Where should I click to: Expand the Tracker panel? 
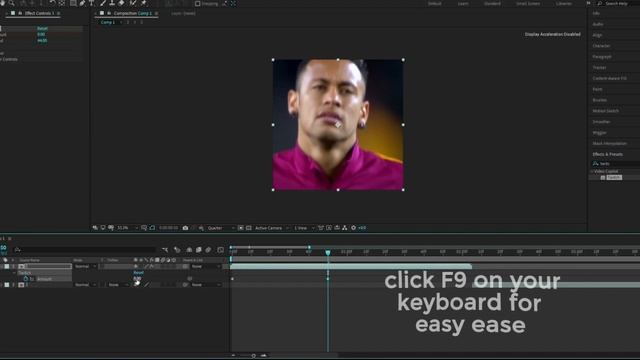point(599,68)
